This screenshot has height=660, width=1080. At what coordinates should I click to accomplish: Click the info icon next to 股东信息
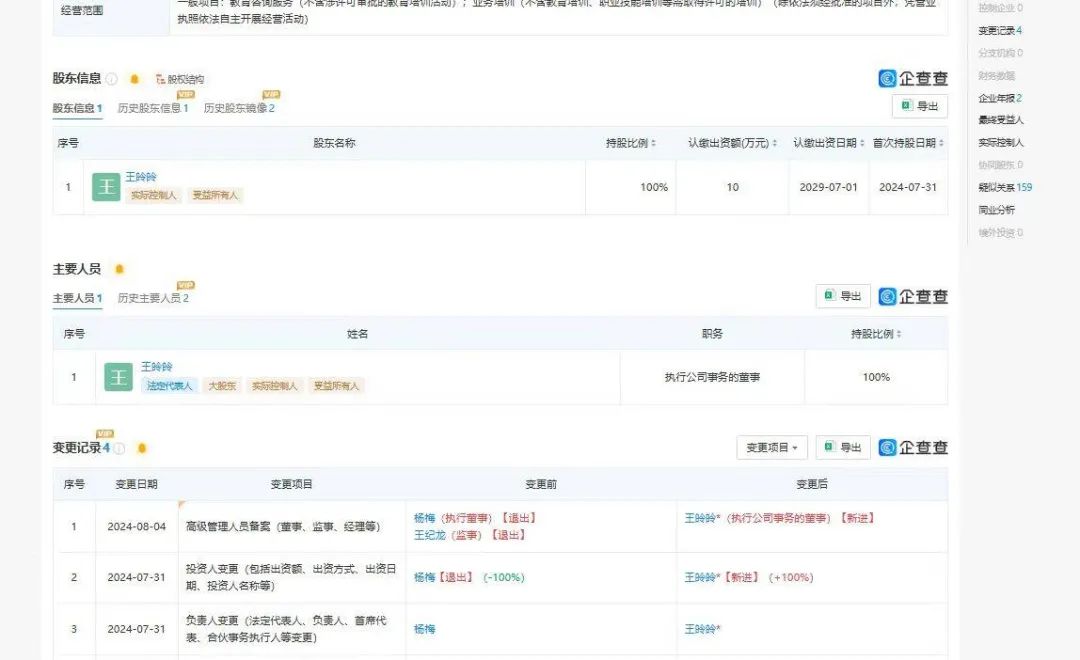point(112,79)
